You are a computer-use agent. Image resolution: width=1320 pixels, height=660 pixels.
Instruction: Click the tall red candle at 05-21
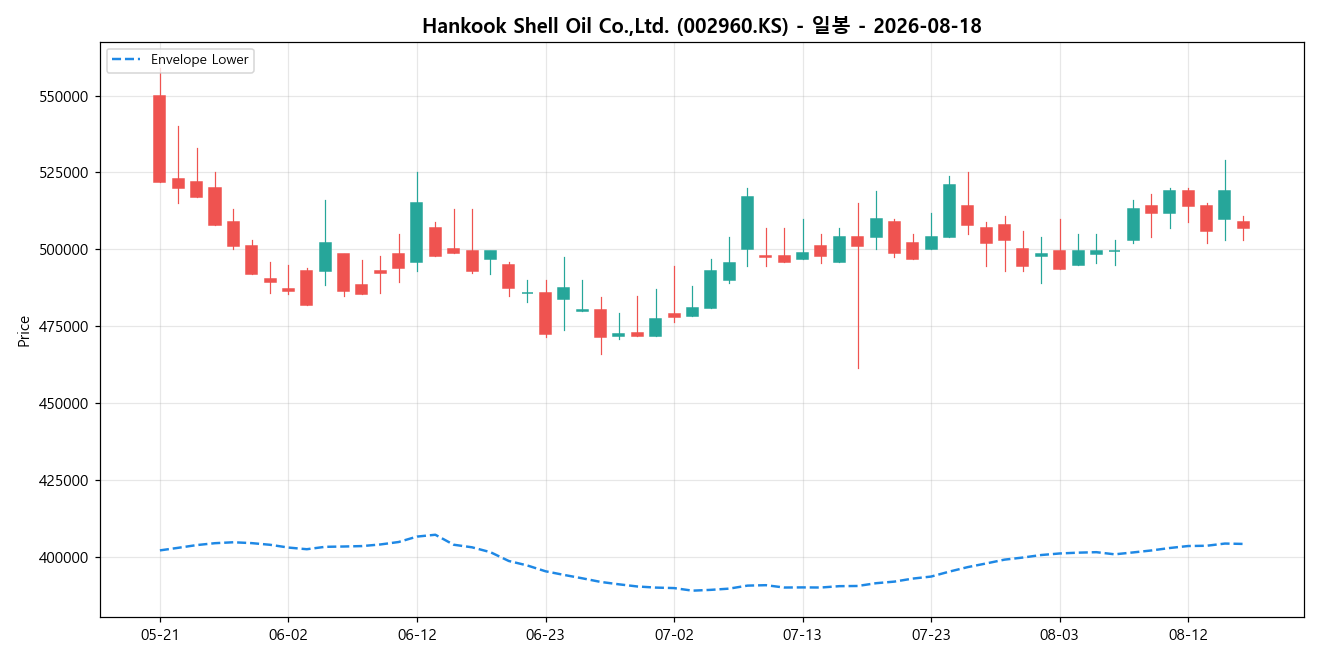click(x=160, y=139)
